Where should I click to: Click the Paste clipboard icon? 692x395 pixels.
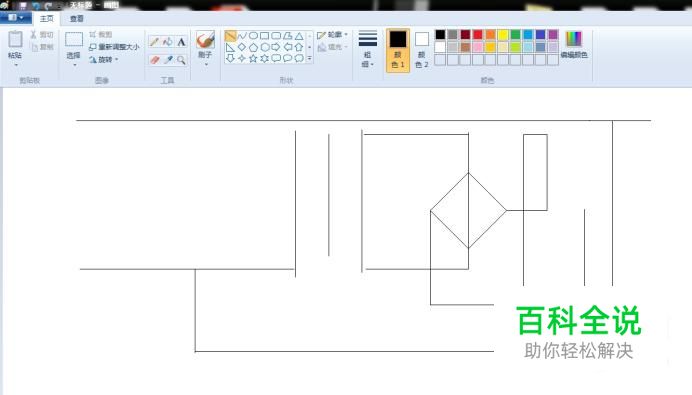[x=15, y=40]
